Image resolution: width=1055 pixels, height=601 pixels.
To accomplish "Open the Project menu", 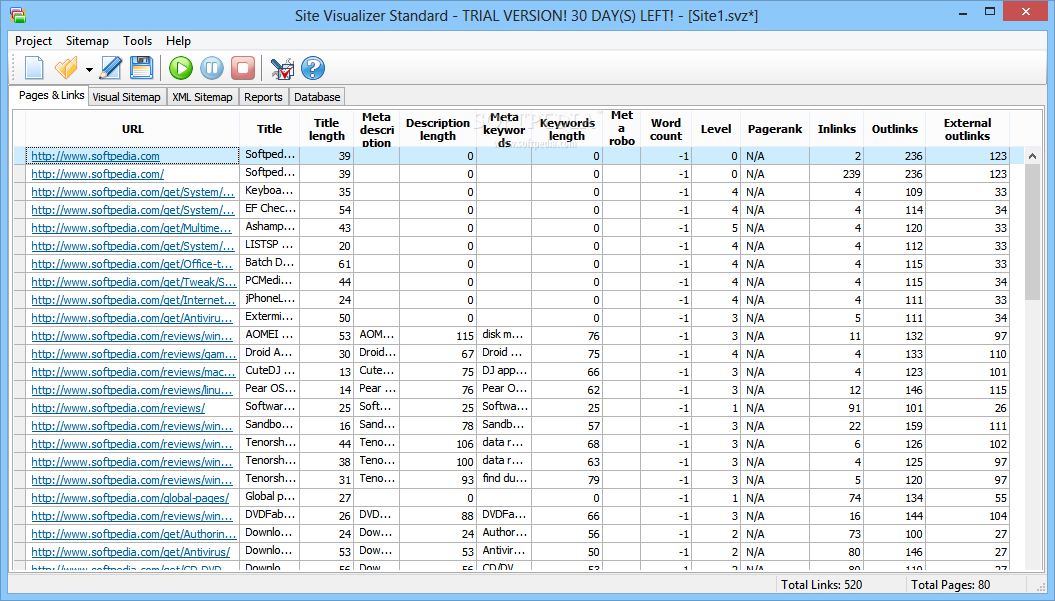I will (x=34, y=41).
